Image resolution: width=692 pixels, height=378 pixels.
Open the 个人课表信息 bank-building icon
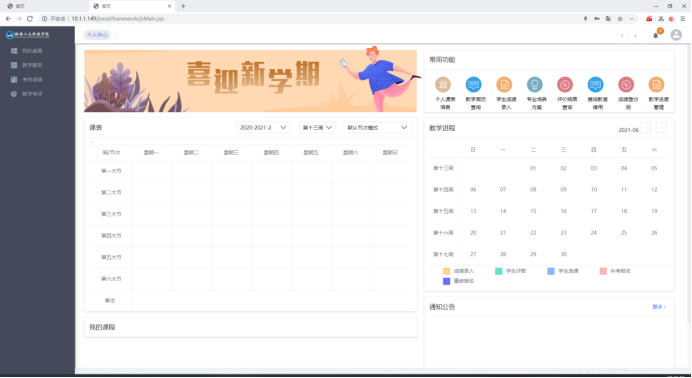point(443,84)
